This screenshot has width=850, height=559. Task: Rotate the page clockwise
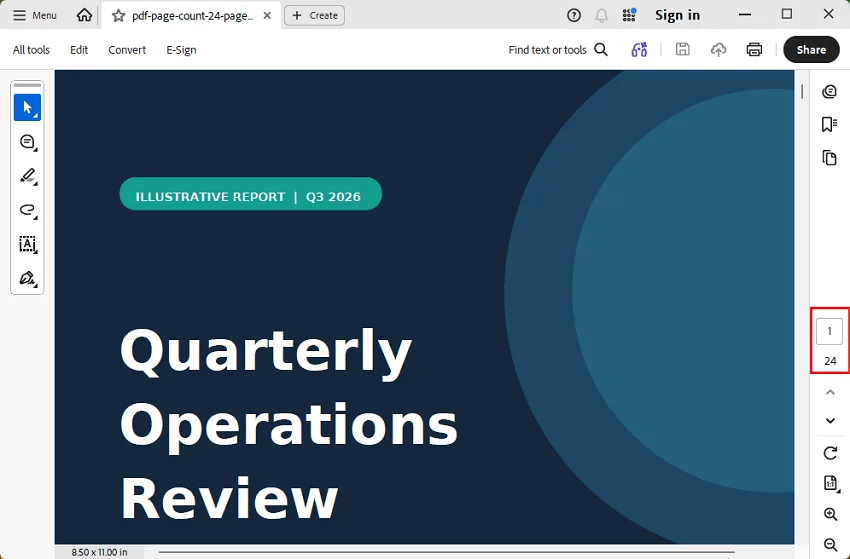pyautogui.click(x=830, y=453)
